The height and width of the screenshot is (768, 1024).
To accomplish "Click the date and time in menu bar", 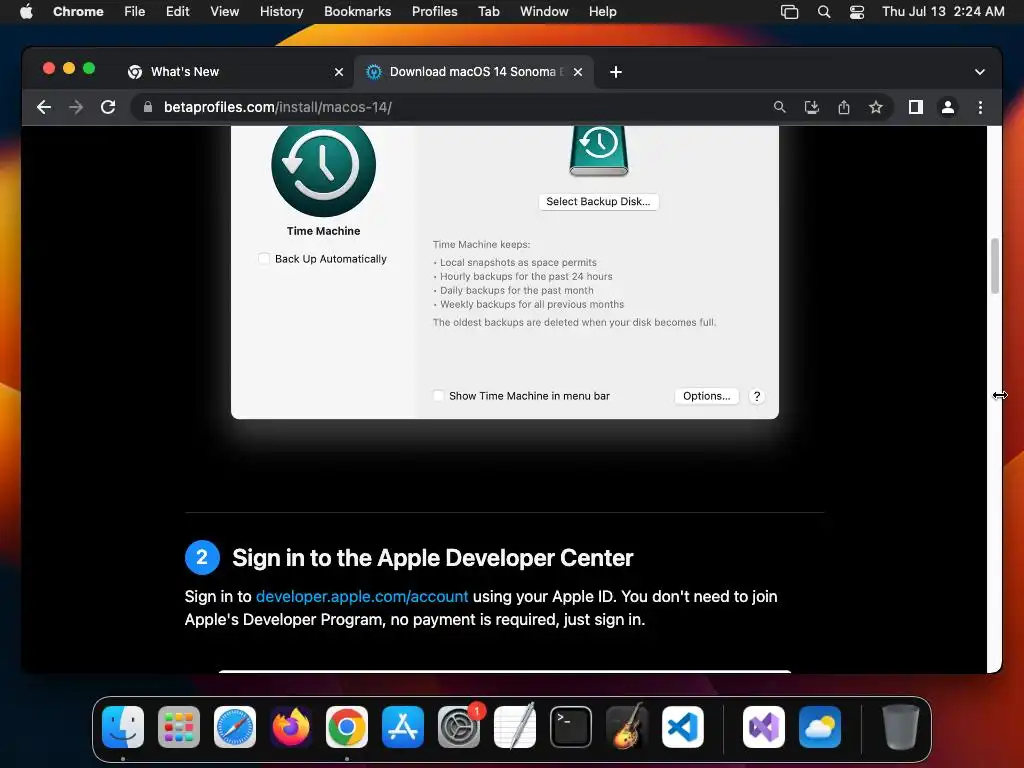I will click(x=943, y=11).
